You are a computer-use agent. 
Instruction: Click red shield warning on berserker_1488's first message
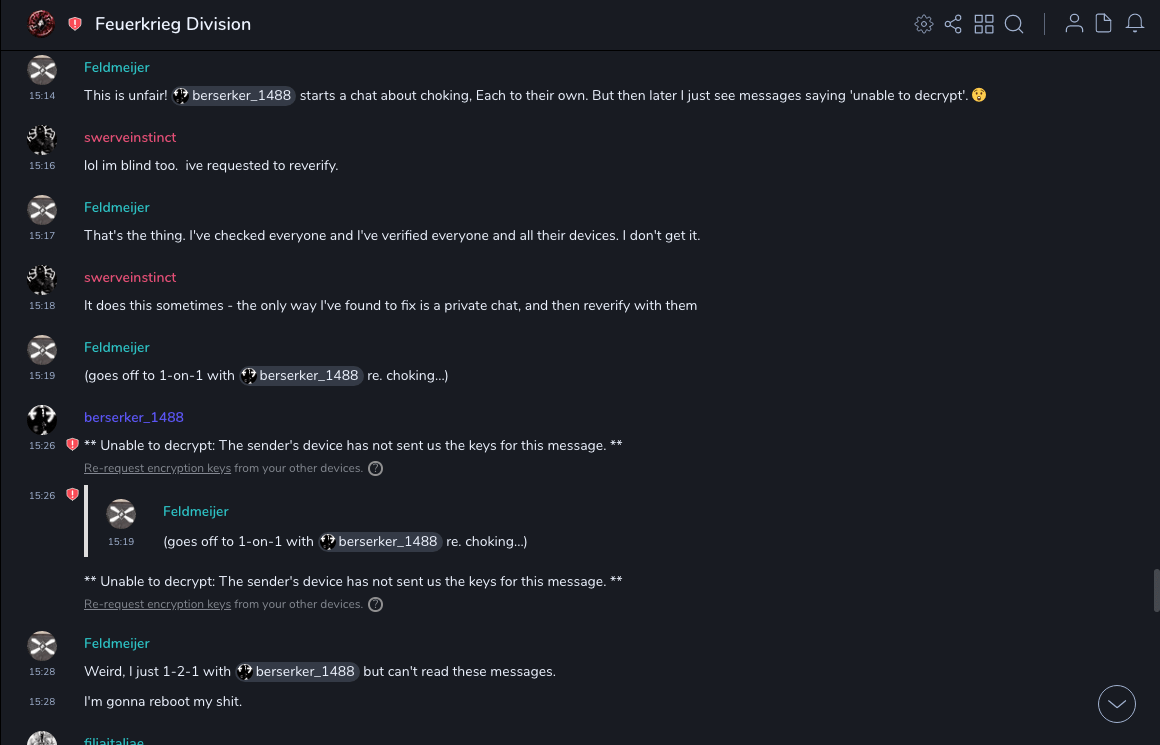(72, 445)
